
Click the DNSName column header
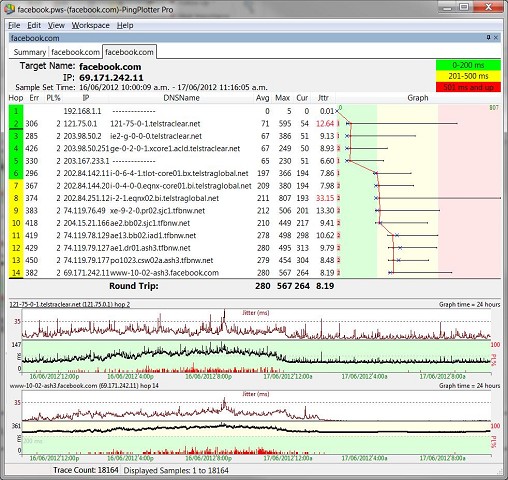pyautogui.click(x=181, y=98)
